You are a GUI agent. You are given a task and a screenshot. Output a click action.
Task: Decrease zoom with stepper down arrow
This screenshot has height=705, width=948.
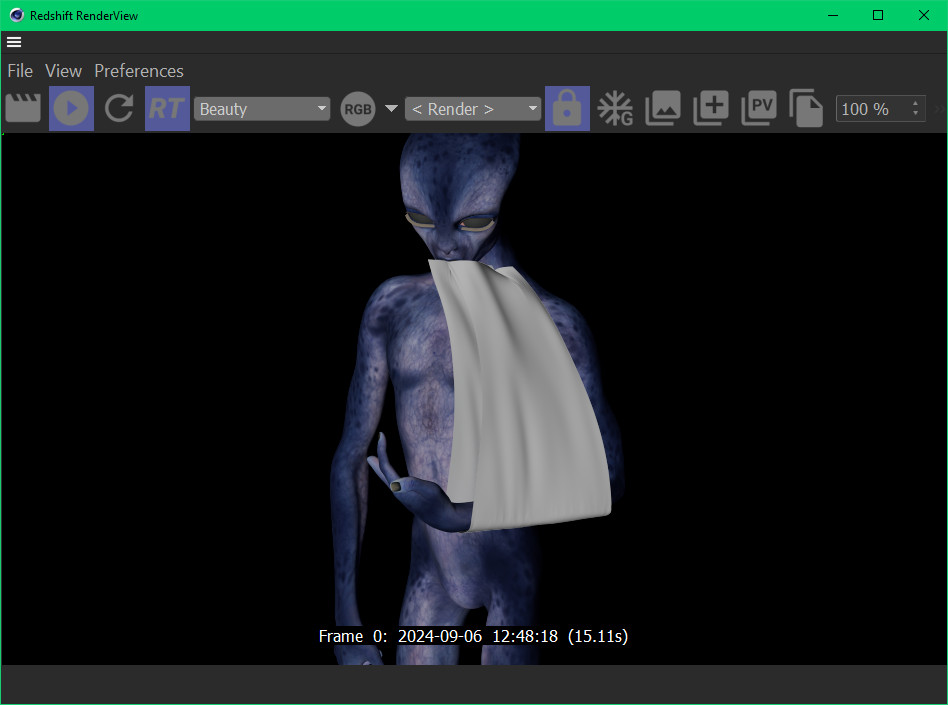click(x=915, y=114)
